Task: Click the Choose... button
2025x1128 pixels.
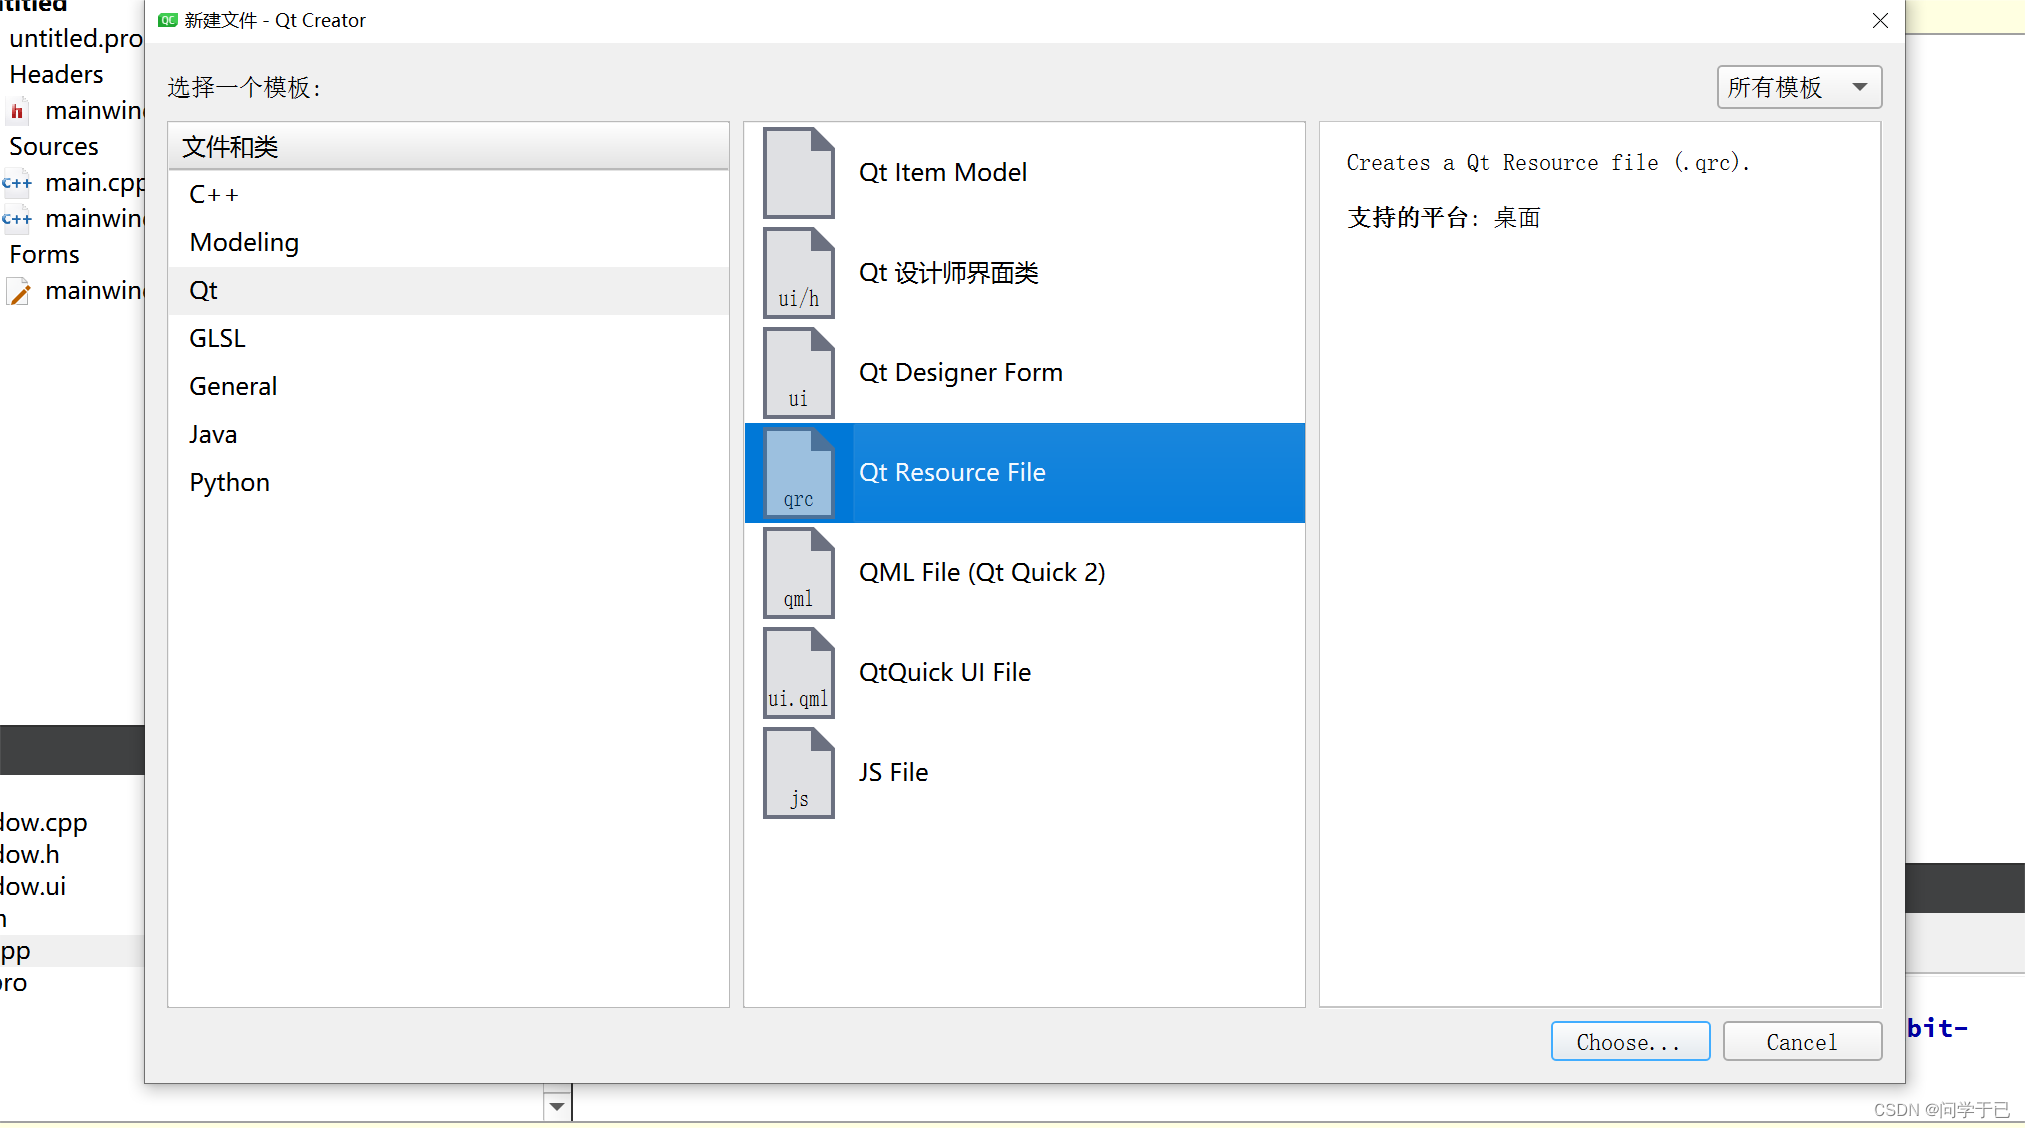Action: click(1629, 1041)
